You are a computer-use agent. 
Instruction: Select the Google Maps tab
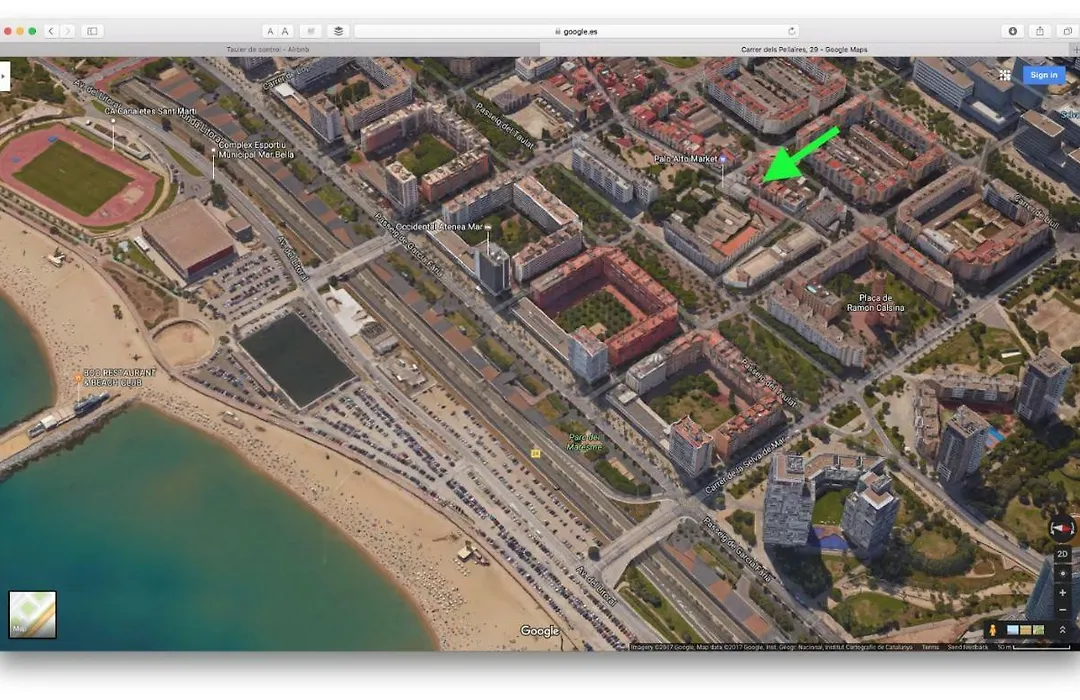804,50
